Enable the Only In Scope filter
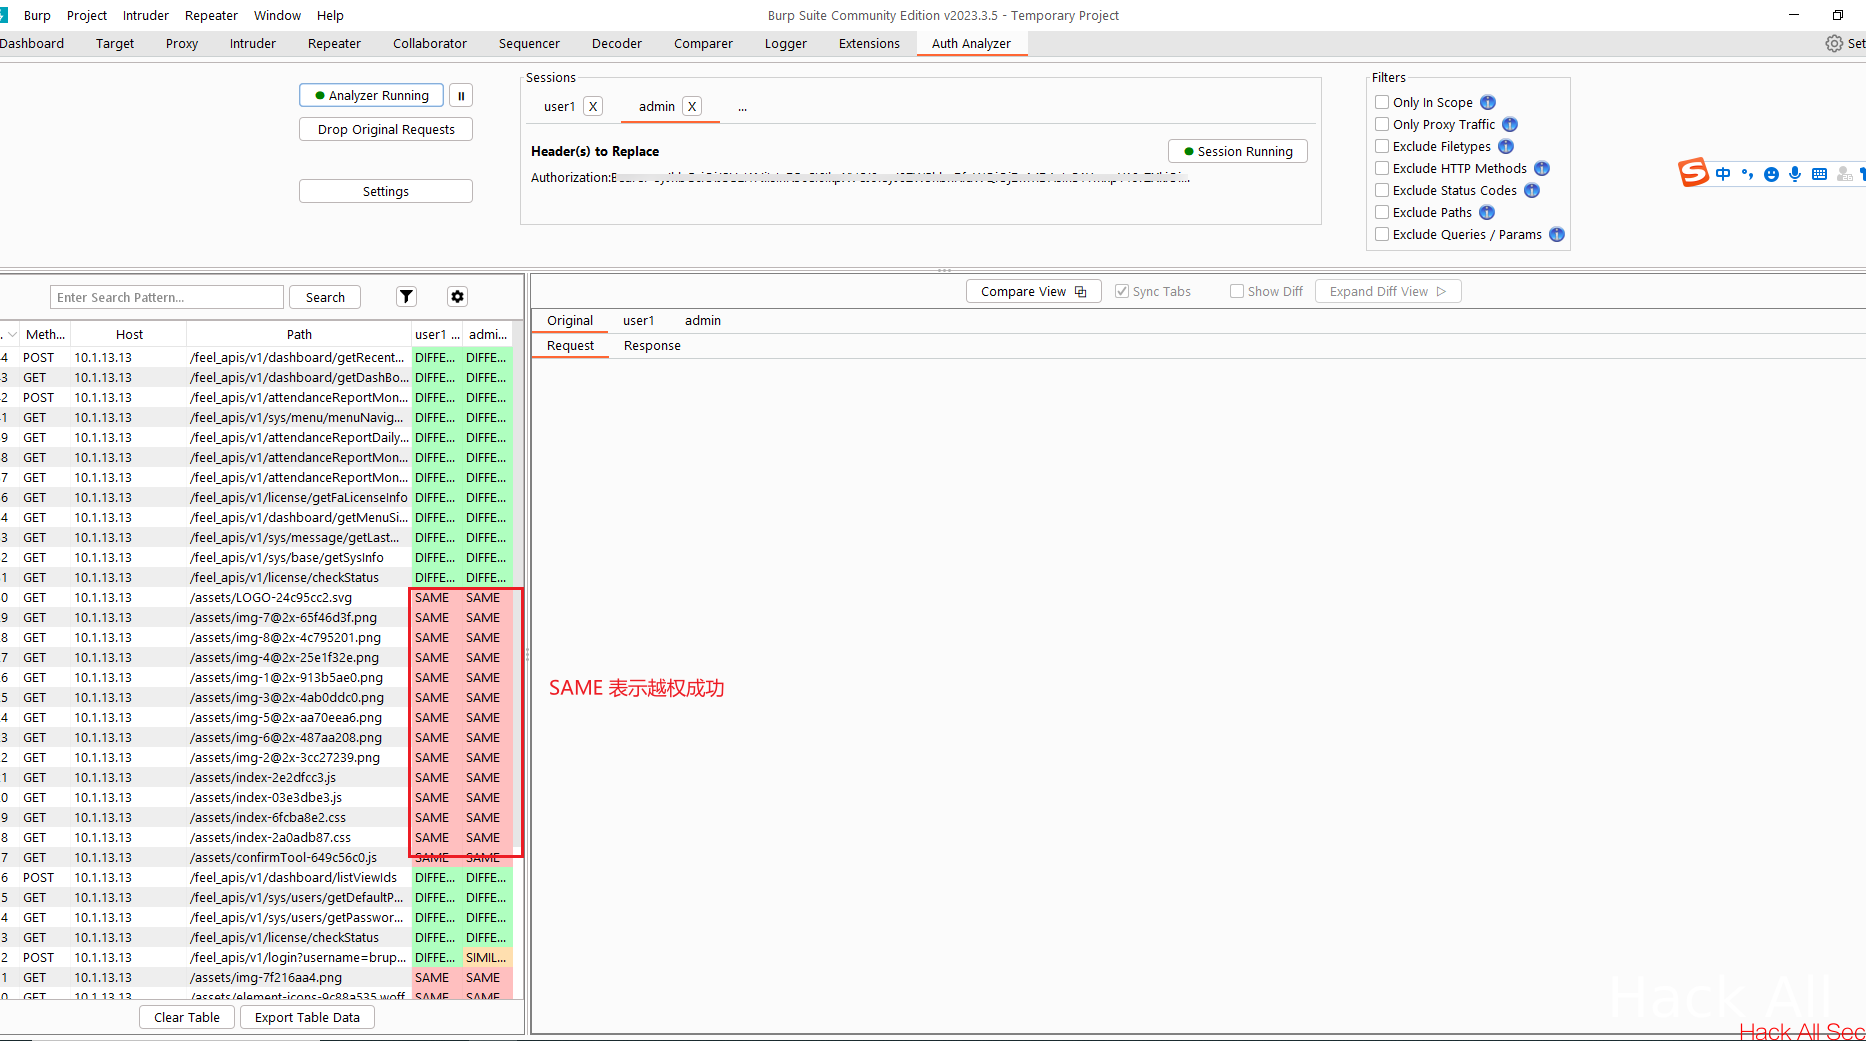 point(1382,103)
